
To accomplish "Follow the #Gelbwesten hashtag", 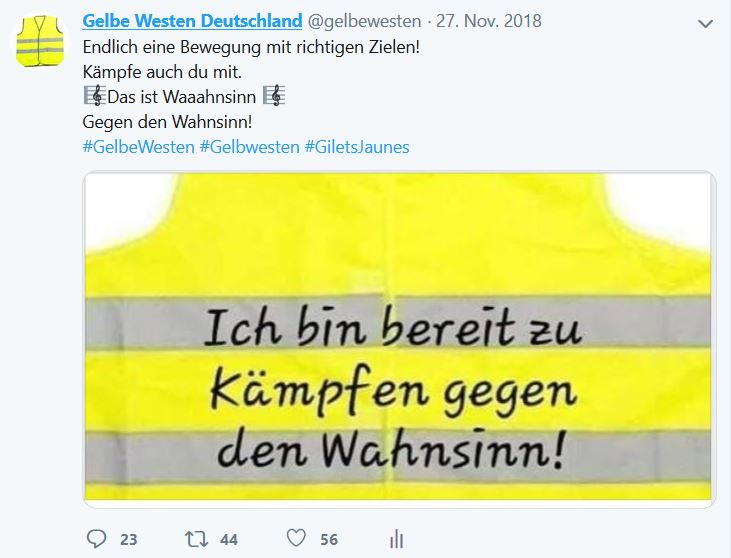I will pyautogui.click(x=249, y=147).
